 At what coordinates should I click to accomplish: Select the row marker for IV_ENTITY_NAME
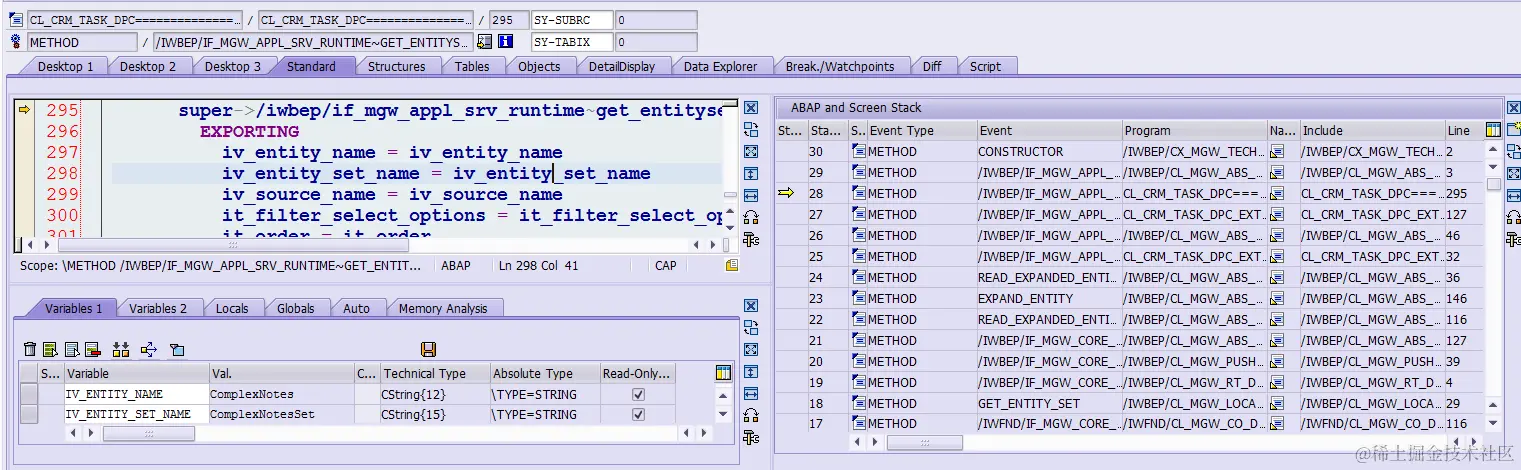tap(29, 395)
